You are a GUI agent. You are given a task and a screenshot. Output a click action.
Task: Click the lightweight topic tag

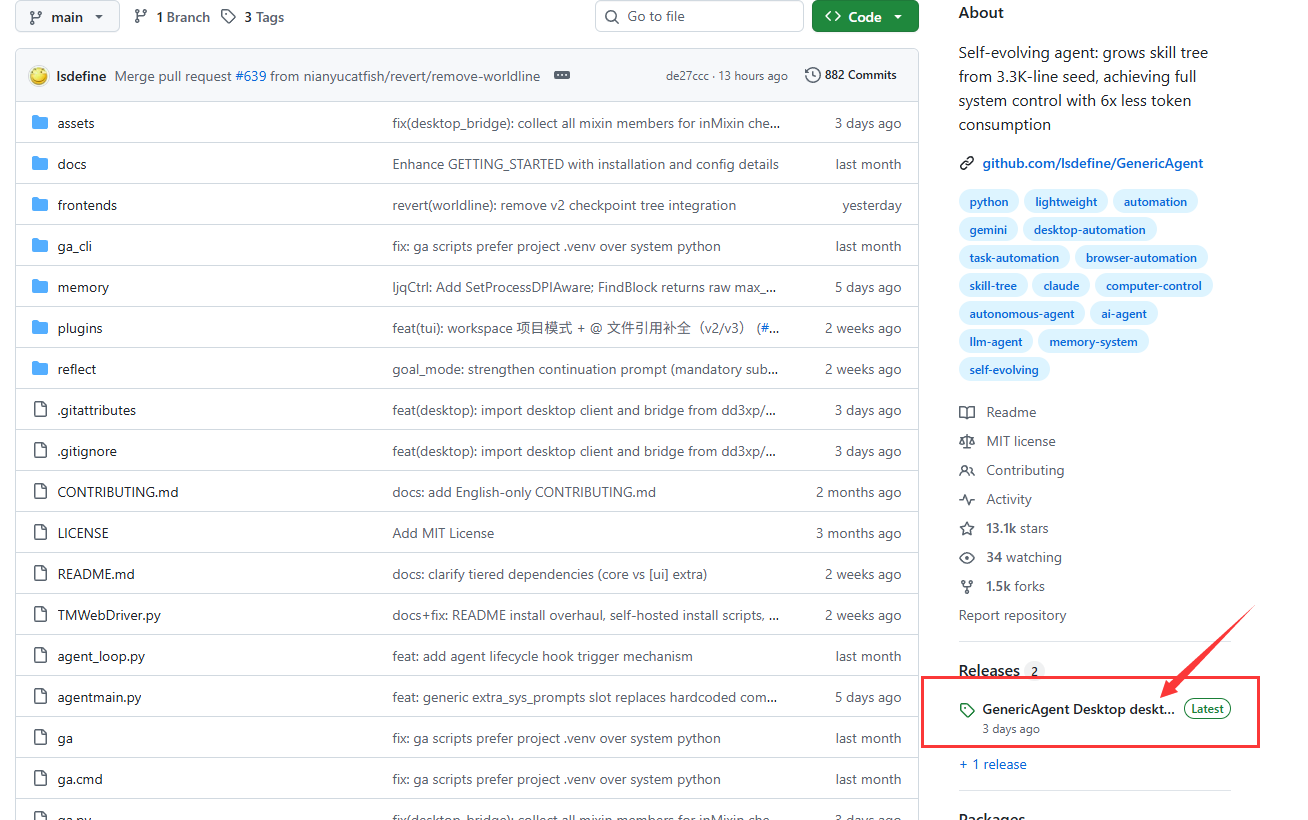[1066, 202]
